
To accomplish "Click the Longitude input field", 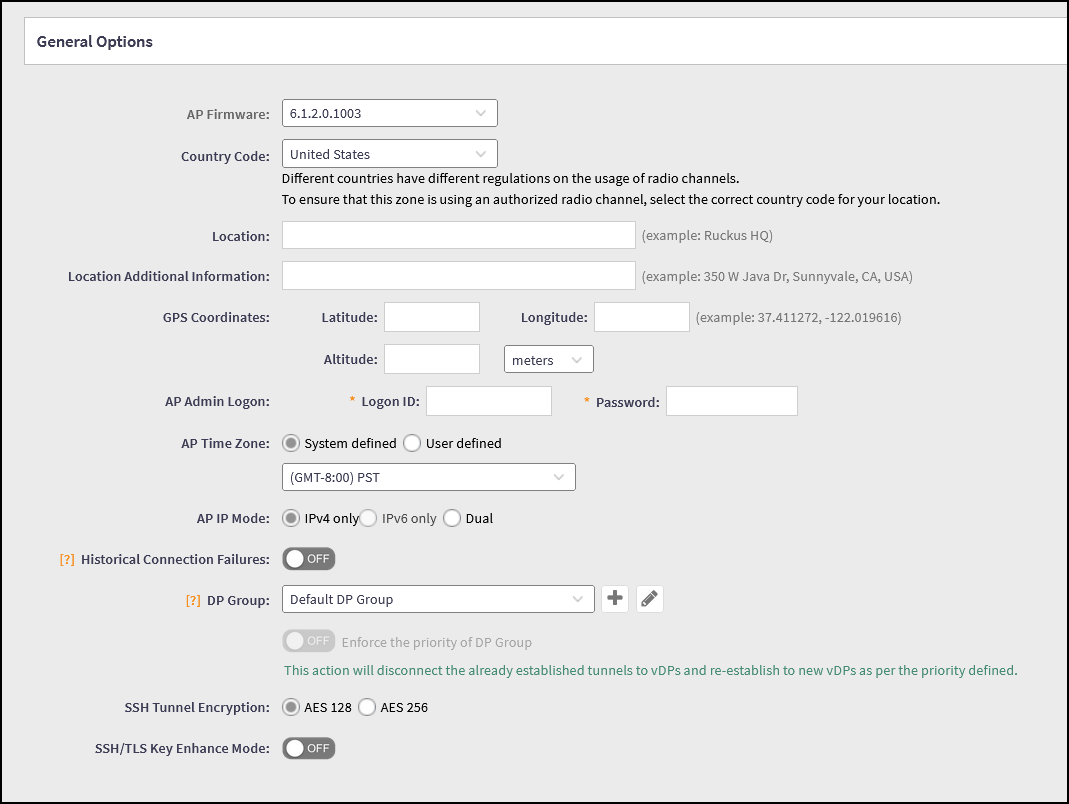I will tap(642, 317).
